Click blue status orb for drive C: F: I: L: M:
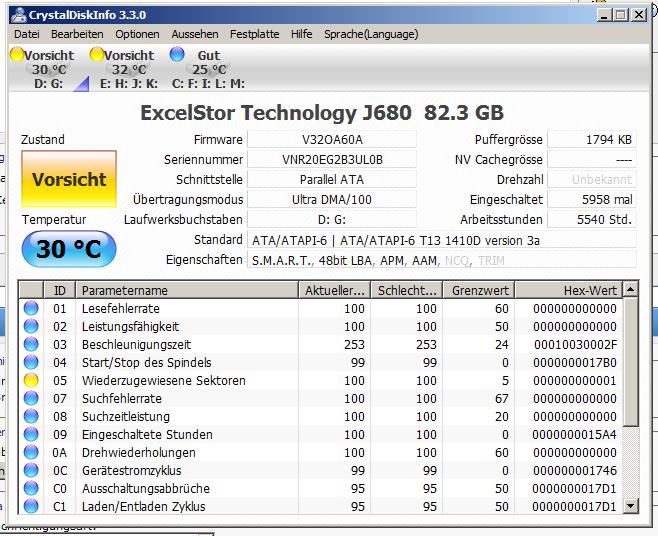Image resolution: width=658 pixels, height=536 pixels. coord(177,55)
